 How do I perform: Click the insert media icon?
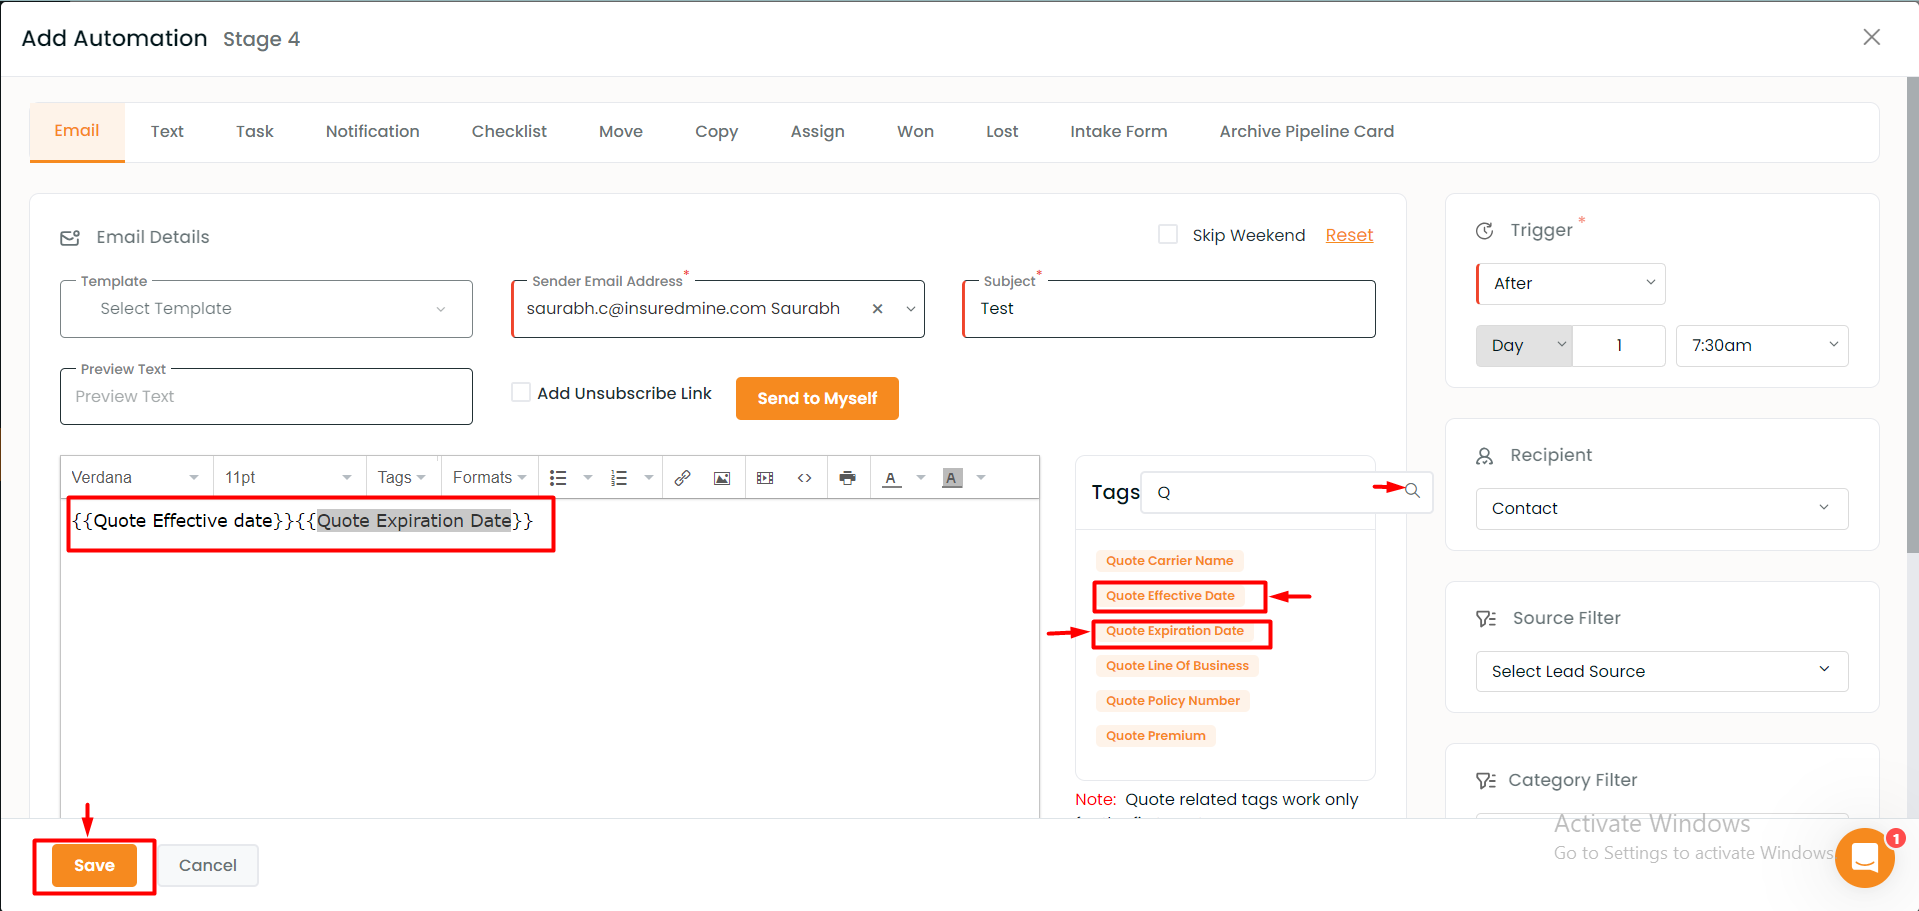pos(765,478)
